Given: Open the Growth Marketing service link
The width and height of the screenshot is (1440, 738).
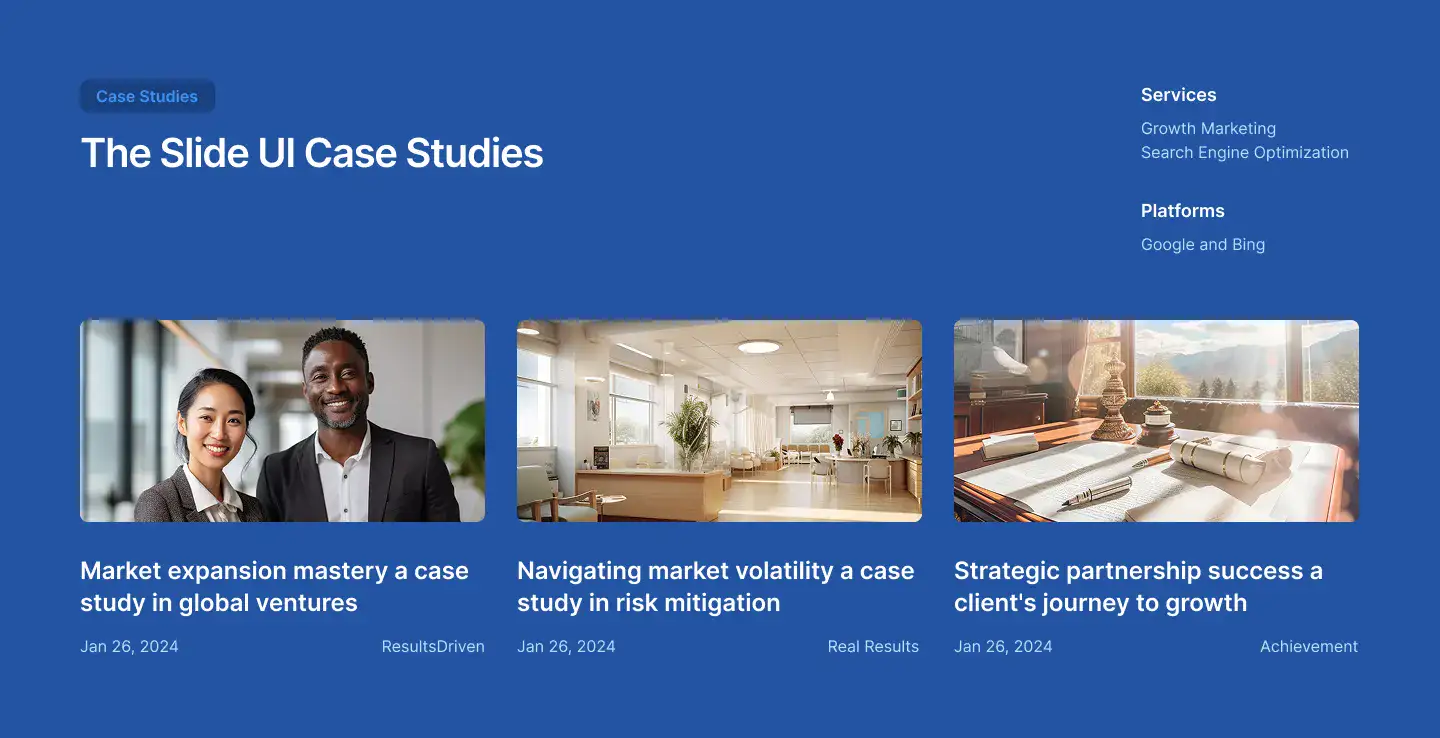Looking at the screenshot, I should pos(1208,128).
